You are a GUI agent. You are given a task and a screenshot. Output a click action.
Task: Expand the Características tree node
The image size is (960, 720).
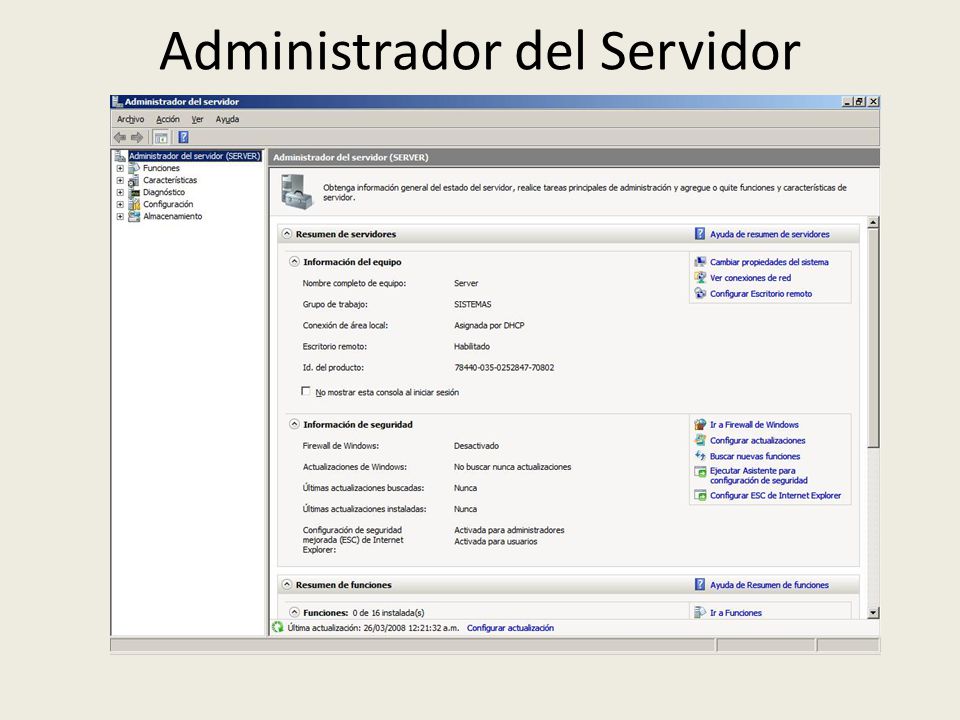120,181
